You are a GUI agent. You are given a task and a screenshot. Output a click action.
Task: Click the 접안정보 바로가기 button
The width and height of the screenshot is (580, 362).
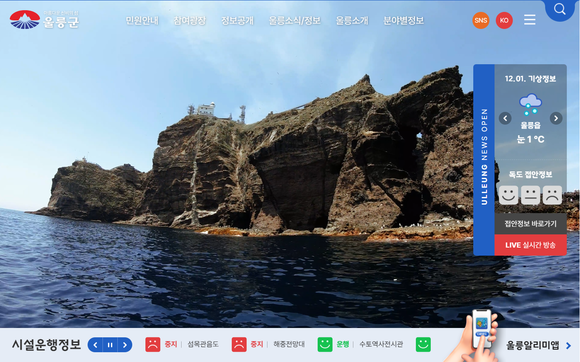[530, 224]
